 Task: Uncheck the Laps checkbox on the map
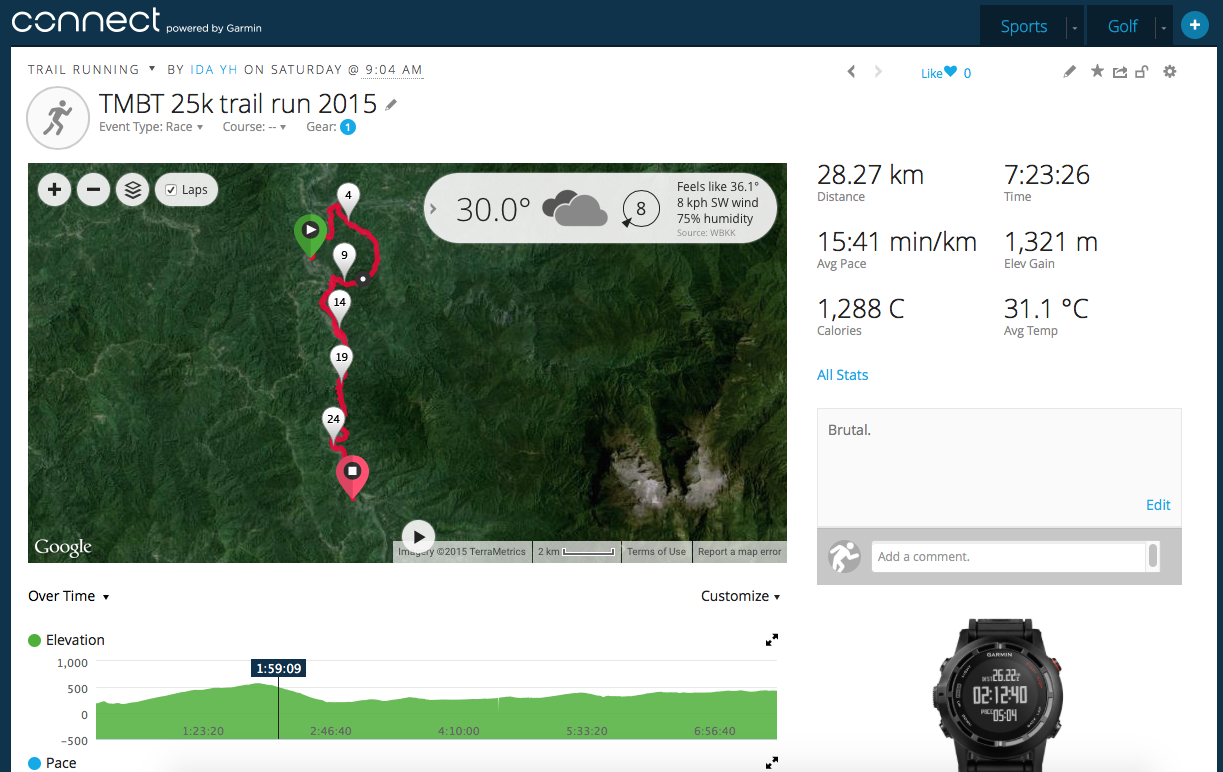(x=171, y=190)
